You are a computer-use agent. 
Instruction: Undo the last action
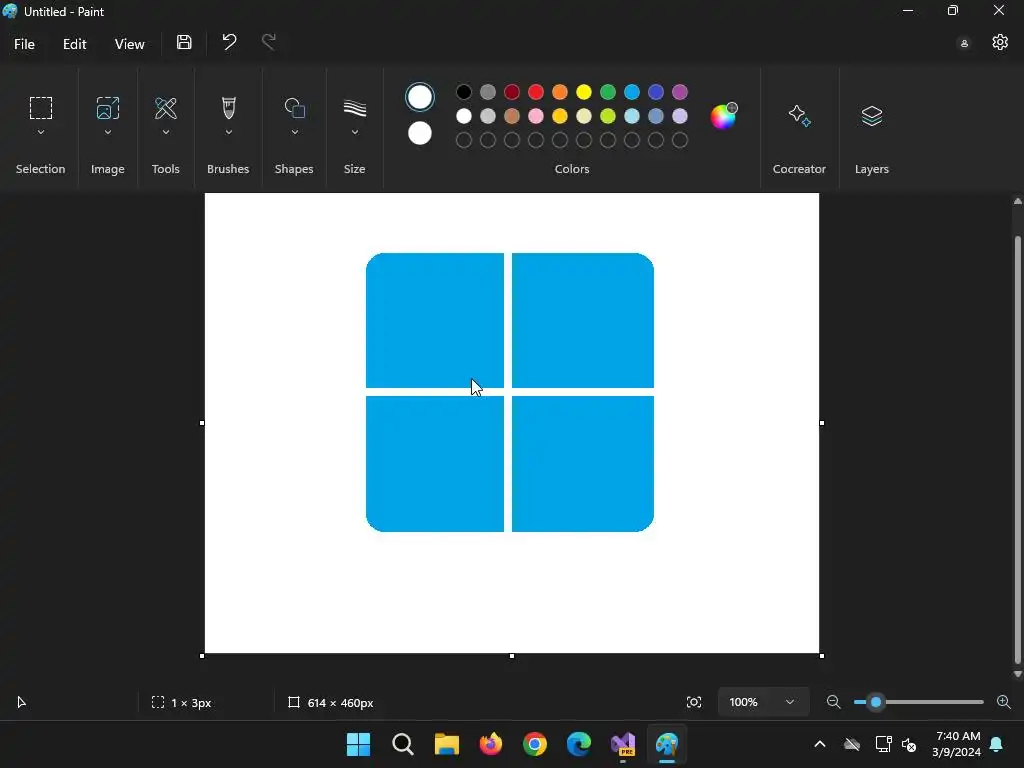[229, 42]
